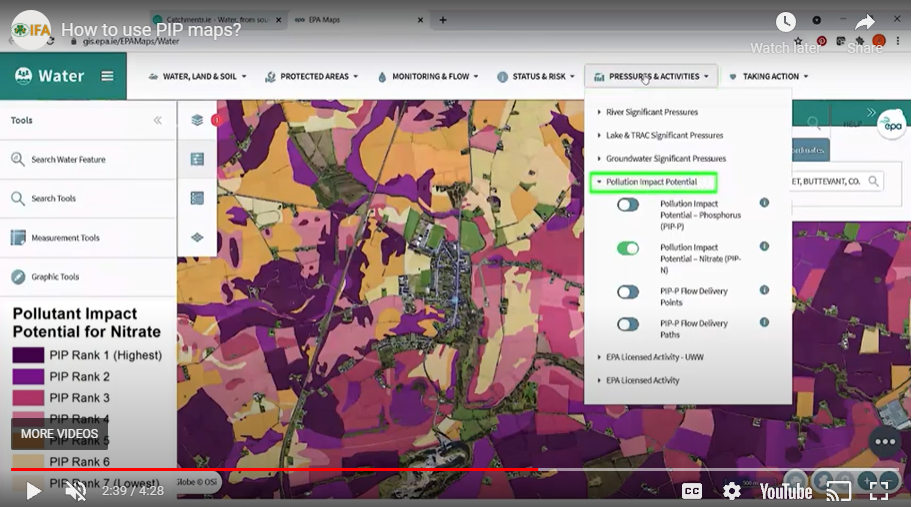This screenshot has height=507, width=912.
Task: Click PIP Rank 3 color swatch
Action: point(28,398)
